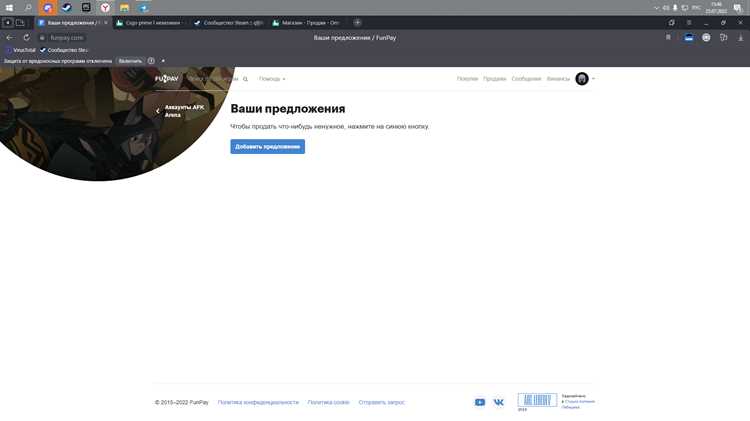The image size is (750, 421).
Task: Click the extensions icon beside downloads
Action: click(723, 37)
